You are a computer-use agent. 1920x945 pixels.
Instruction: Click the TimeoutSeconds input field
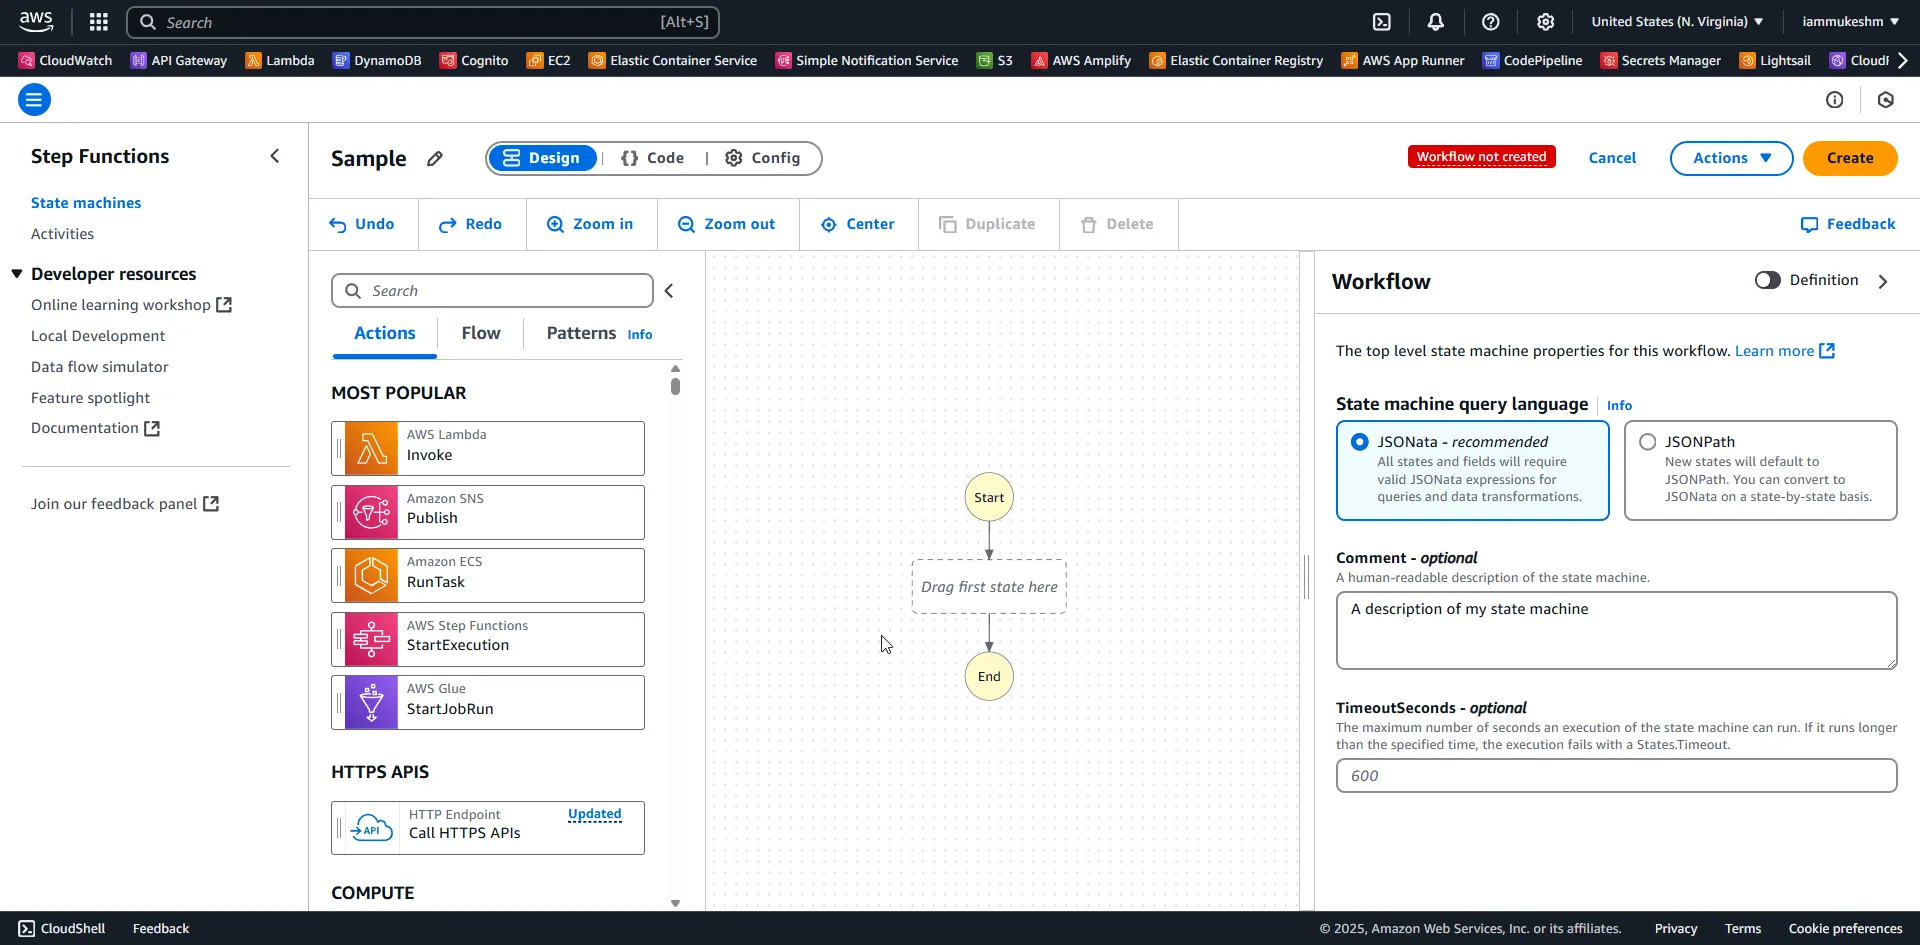pyautogui.click(x=1616, y=776)
